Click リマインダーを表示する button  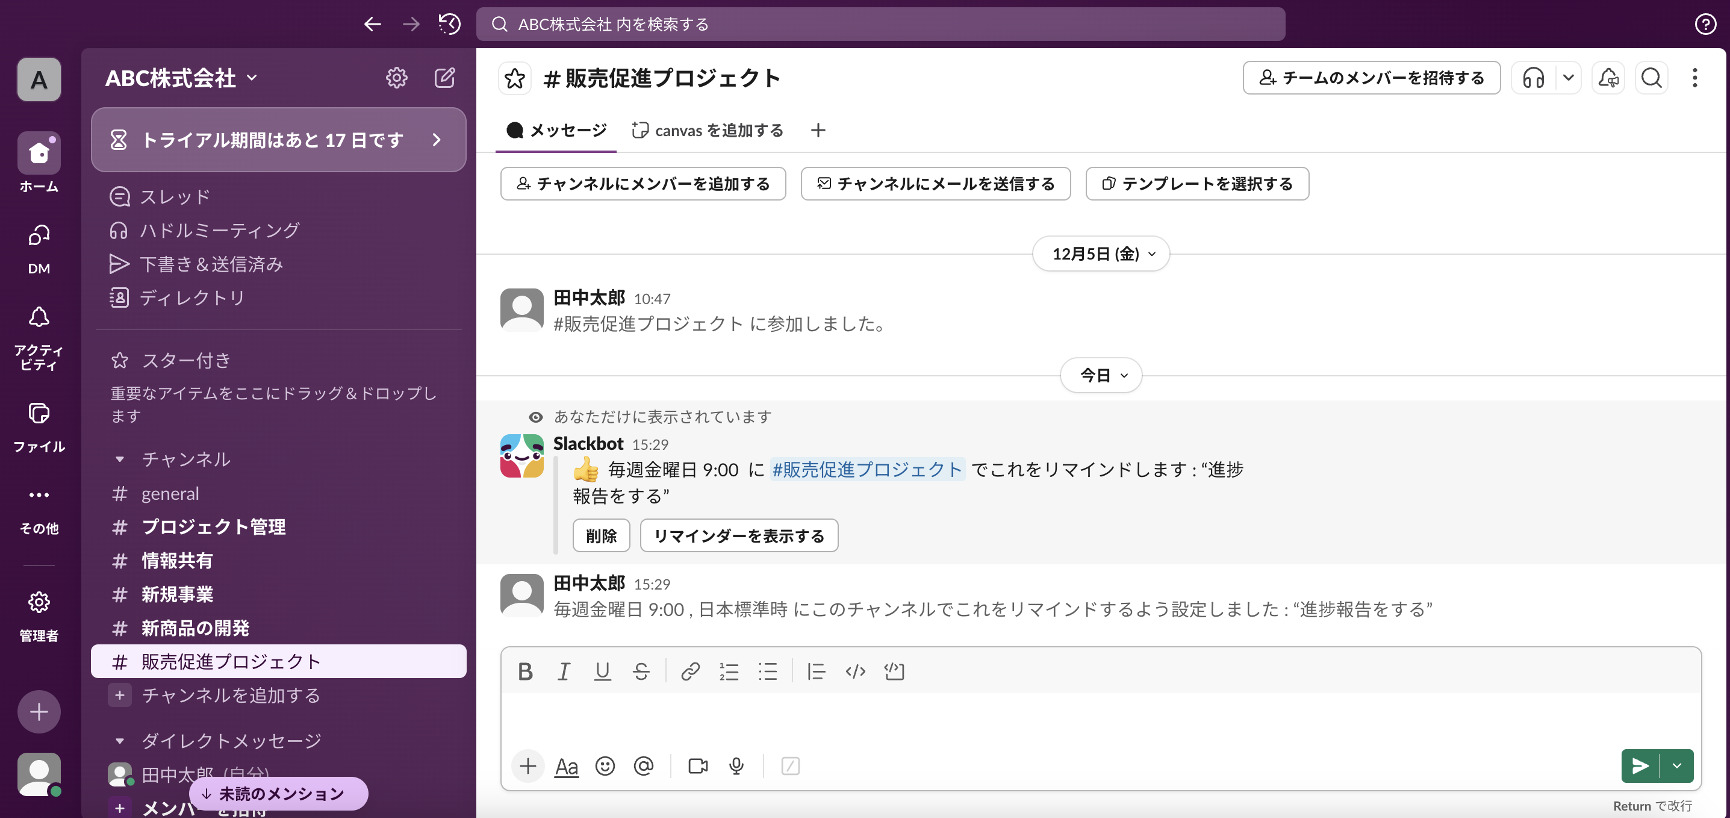pyautogui.click(x=739, y=536)
